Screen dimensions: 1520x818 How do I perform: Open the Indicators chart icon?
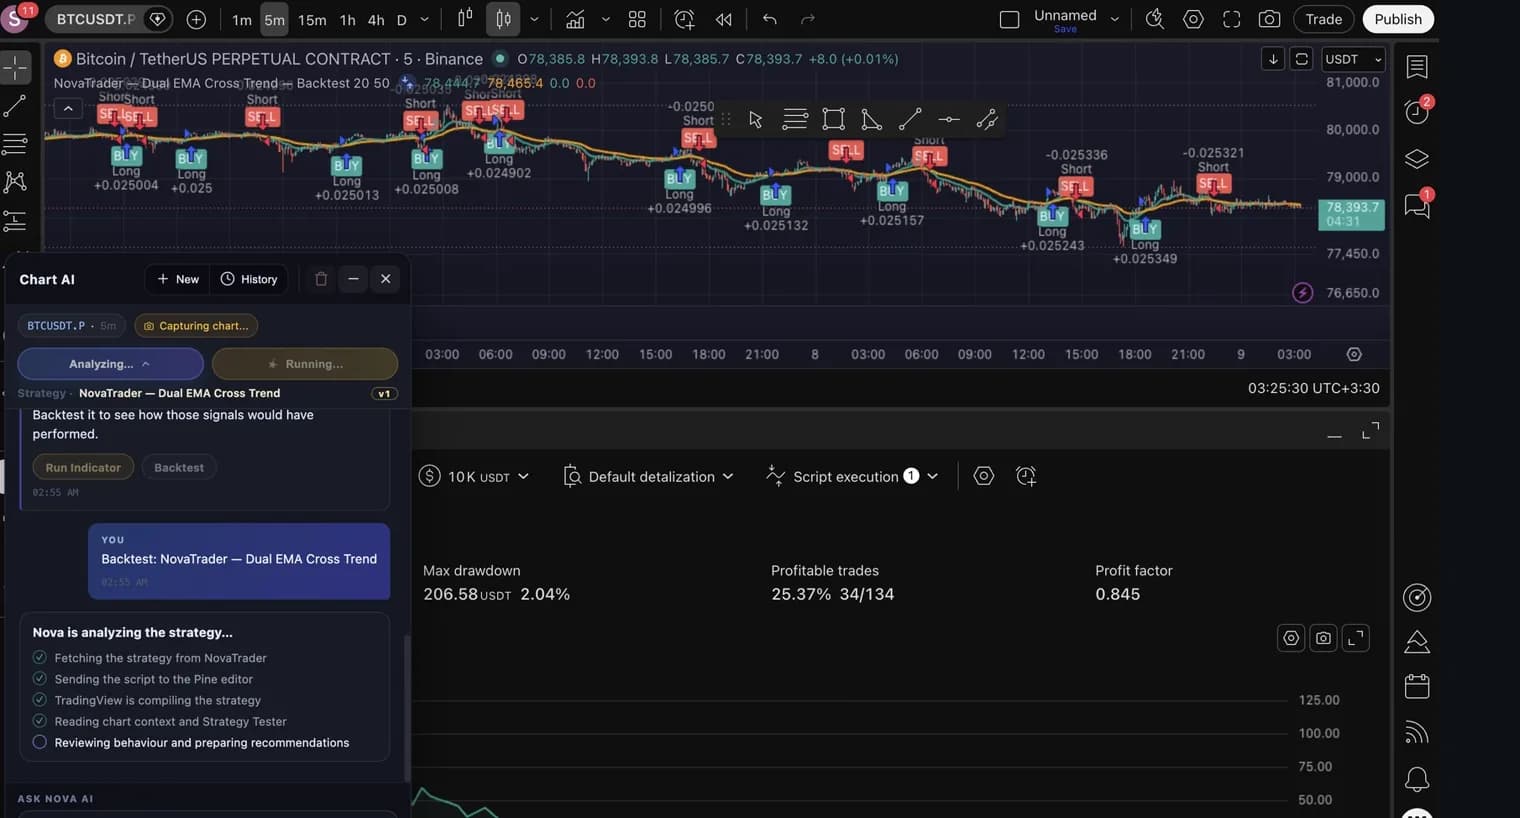point(575,19)
